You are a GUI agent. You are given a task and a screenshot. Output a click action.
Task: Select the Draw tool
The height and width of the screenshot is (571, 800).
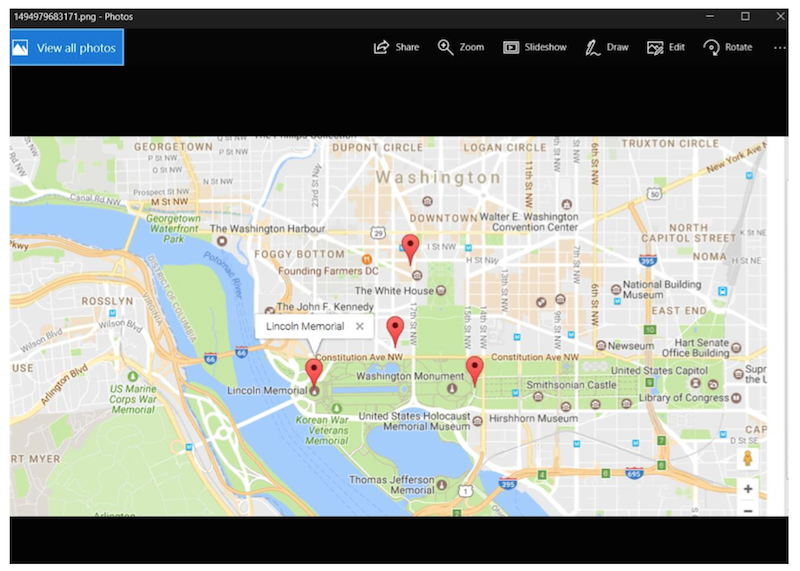[607, 47]
